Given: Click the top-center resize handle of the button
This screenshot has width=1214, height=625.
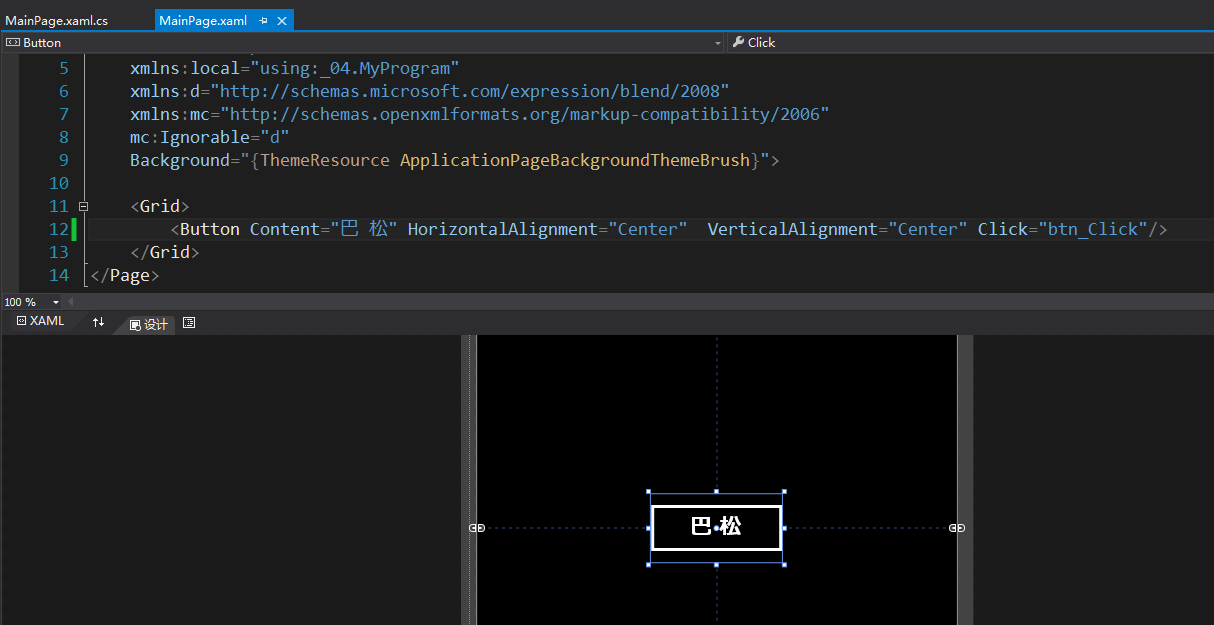Looking at the screenshot, I should 716,491.
